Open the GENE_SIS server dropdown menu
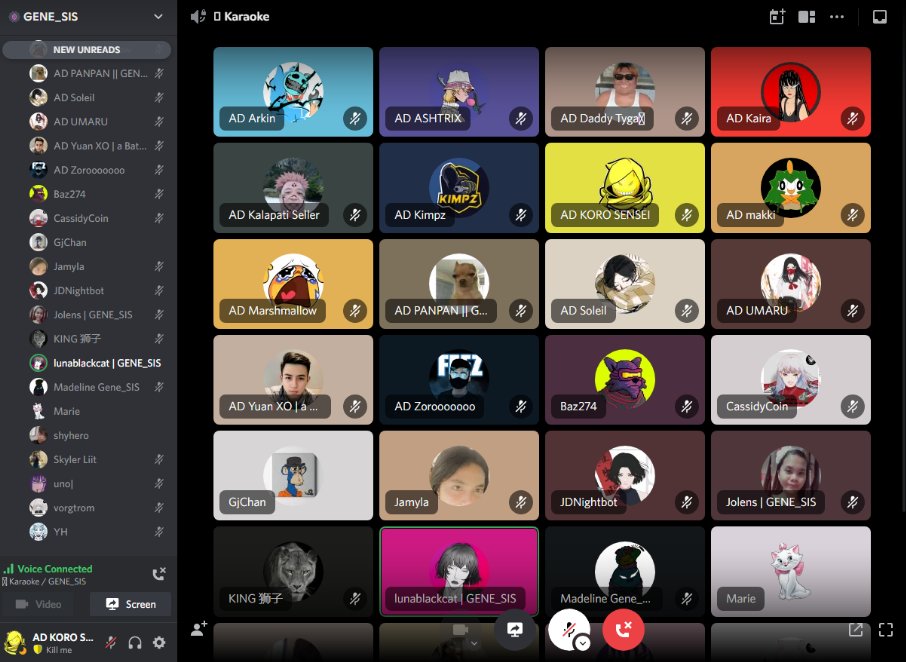 pyautogui.click(x=158, y=16)
